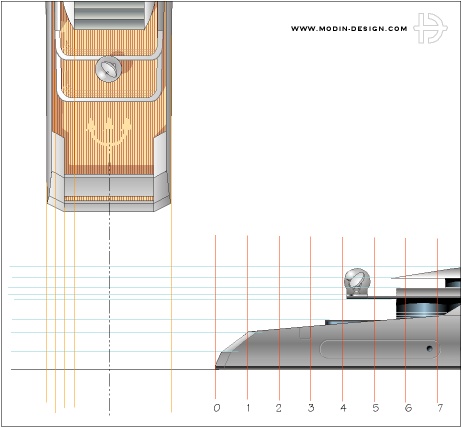This screenshot has height=427, width=462.
Task: Select station number 1 label
Action: pyautogui.click(x=248, y=408)
